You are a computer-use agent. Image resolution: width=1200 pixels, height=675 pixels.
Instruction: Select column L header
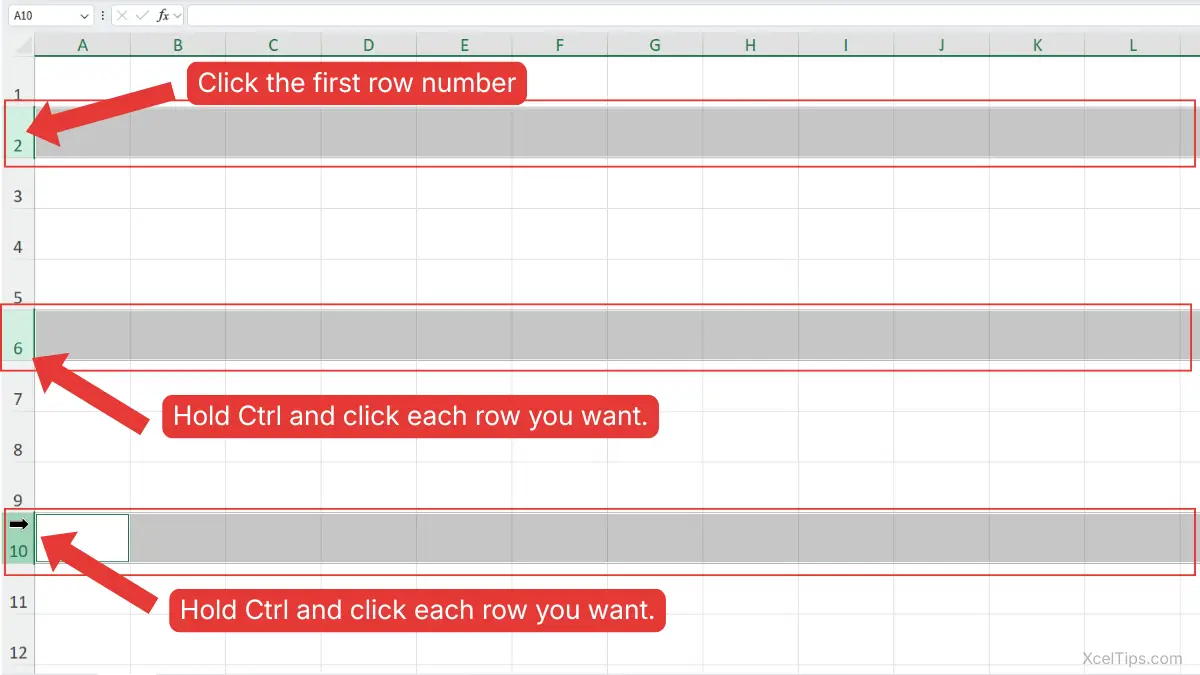click(1132, 45)
